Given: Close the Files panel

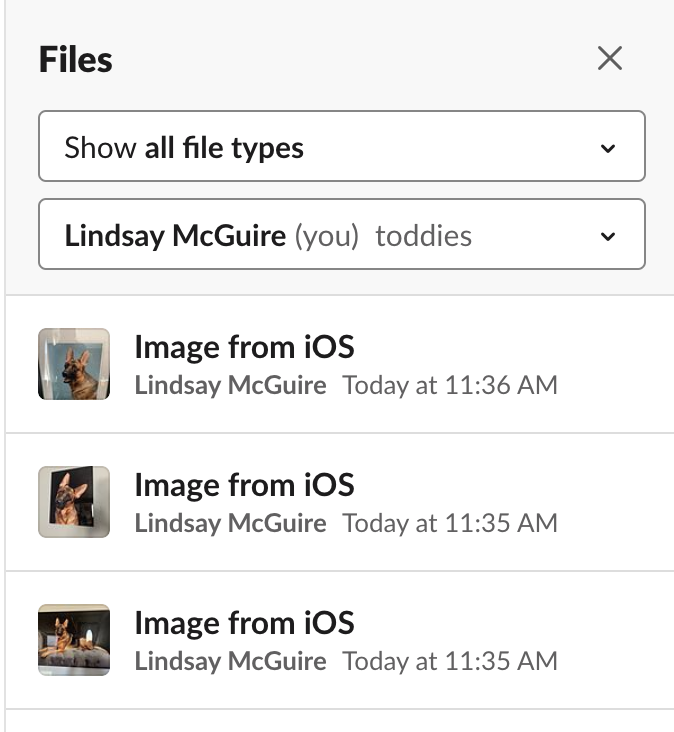Looking at the screenshot, I should (610, 58).
